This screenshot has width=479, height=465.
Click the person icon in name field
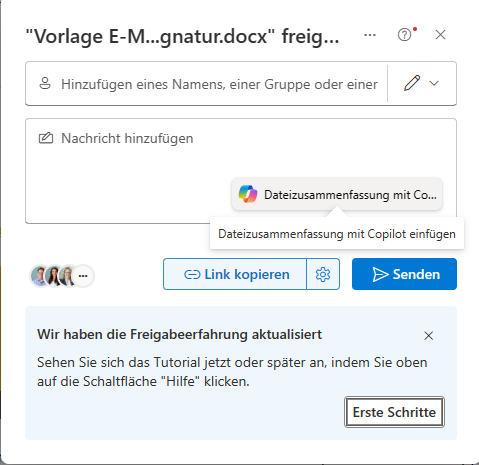click(45, 83)
